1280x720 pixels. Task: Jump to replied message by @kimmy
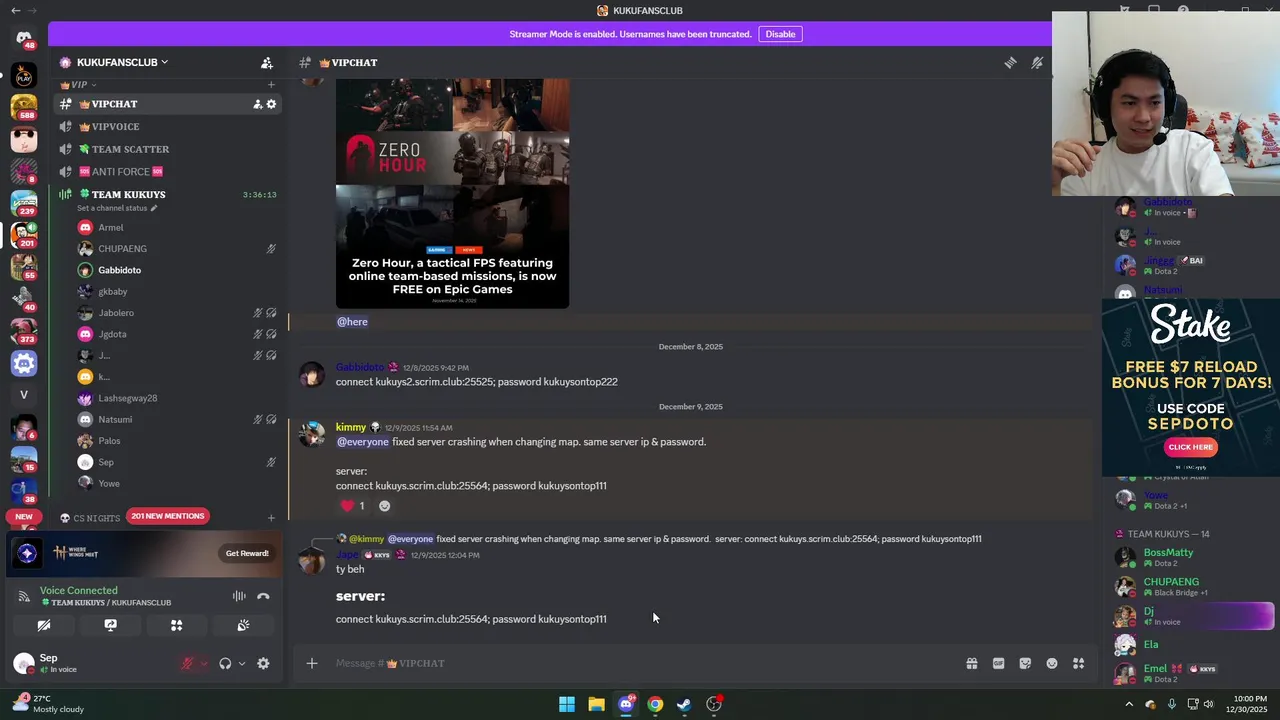coord(665,539)
